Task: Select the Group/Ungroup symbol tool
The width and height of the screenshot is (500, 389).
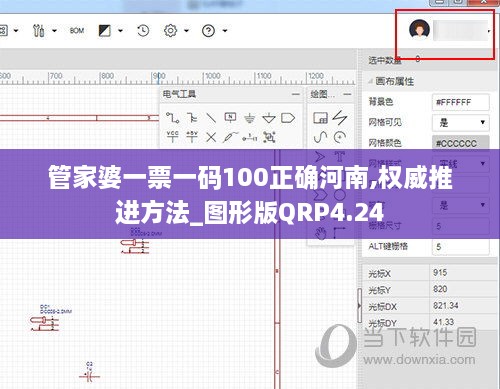Action: coord(269,137)
